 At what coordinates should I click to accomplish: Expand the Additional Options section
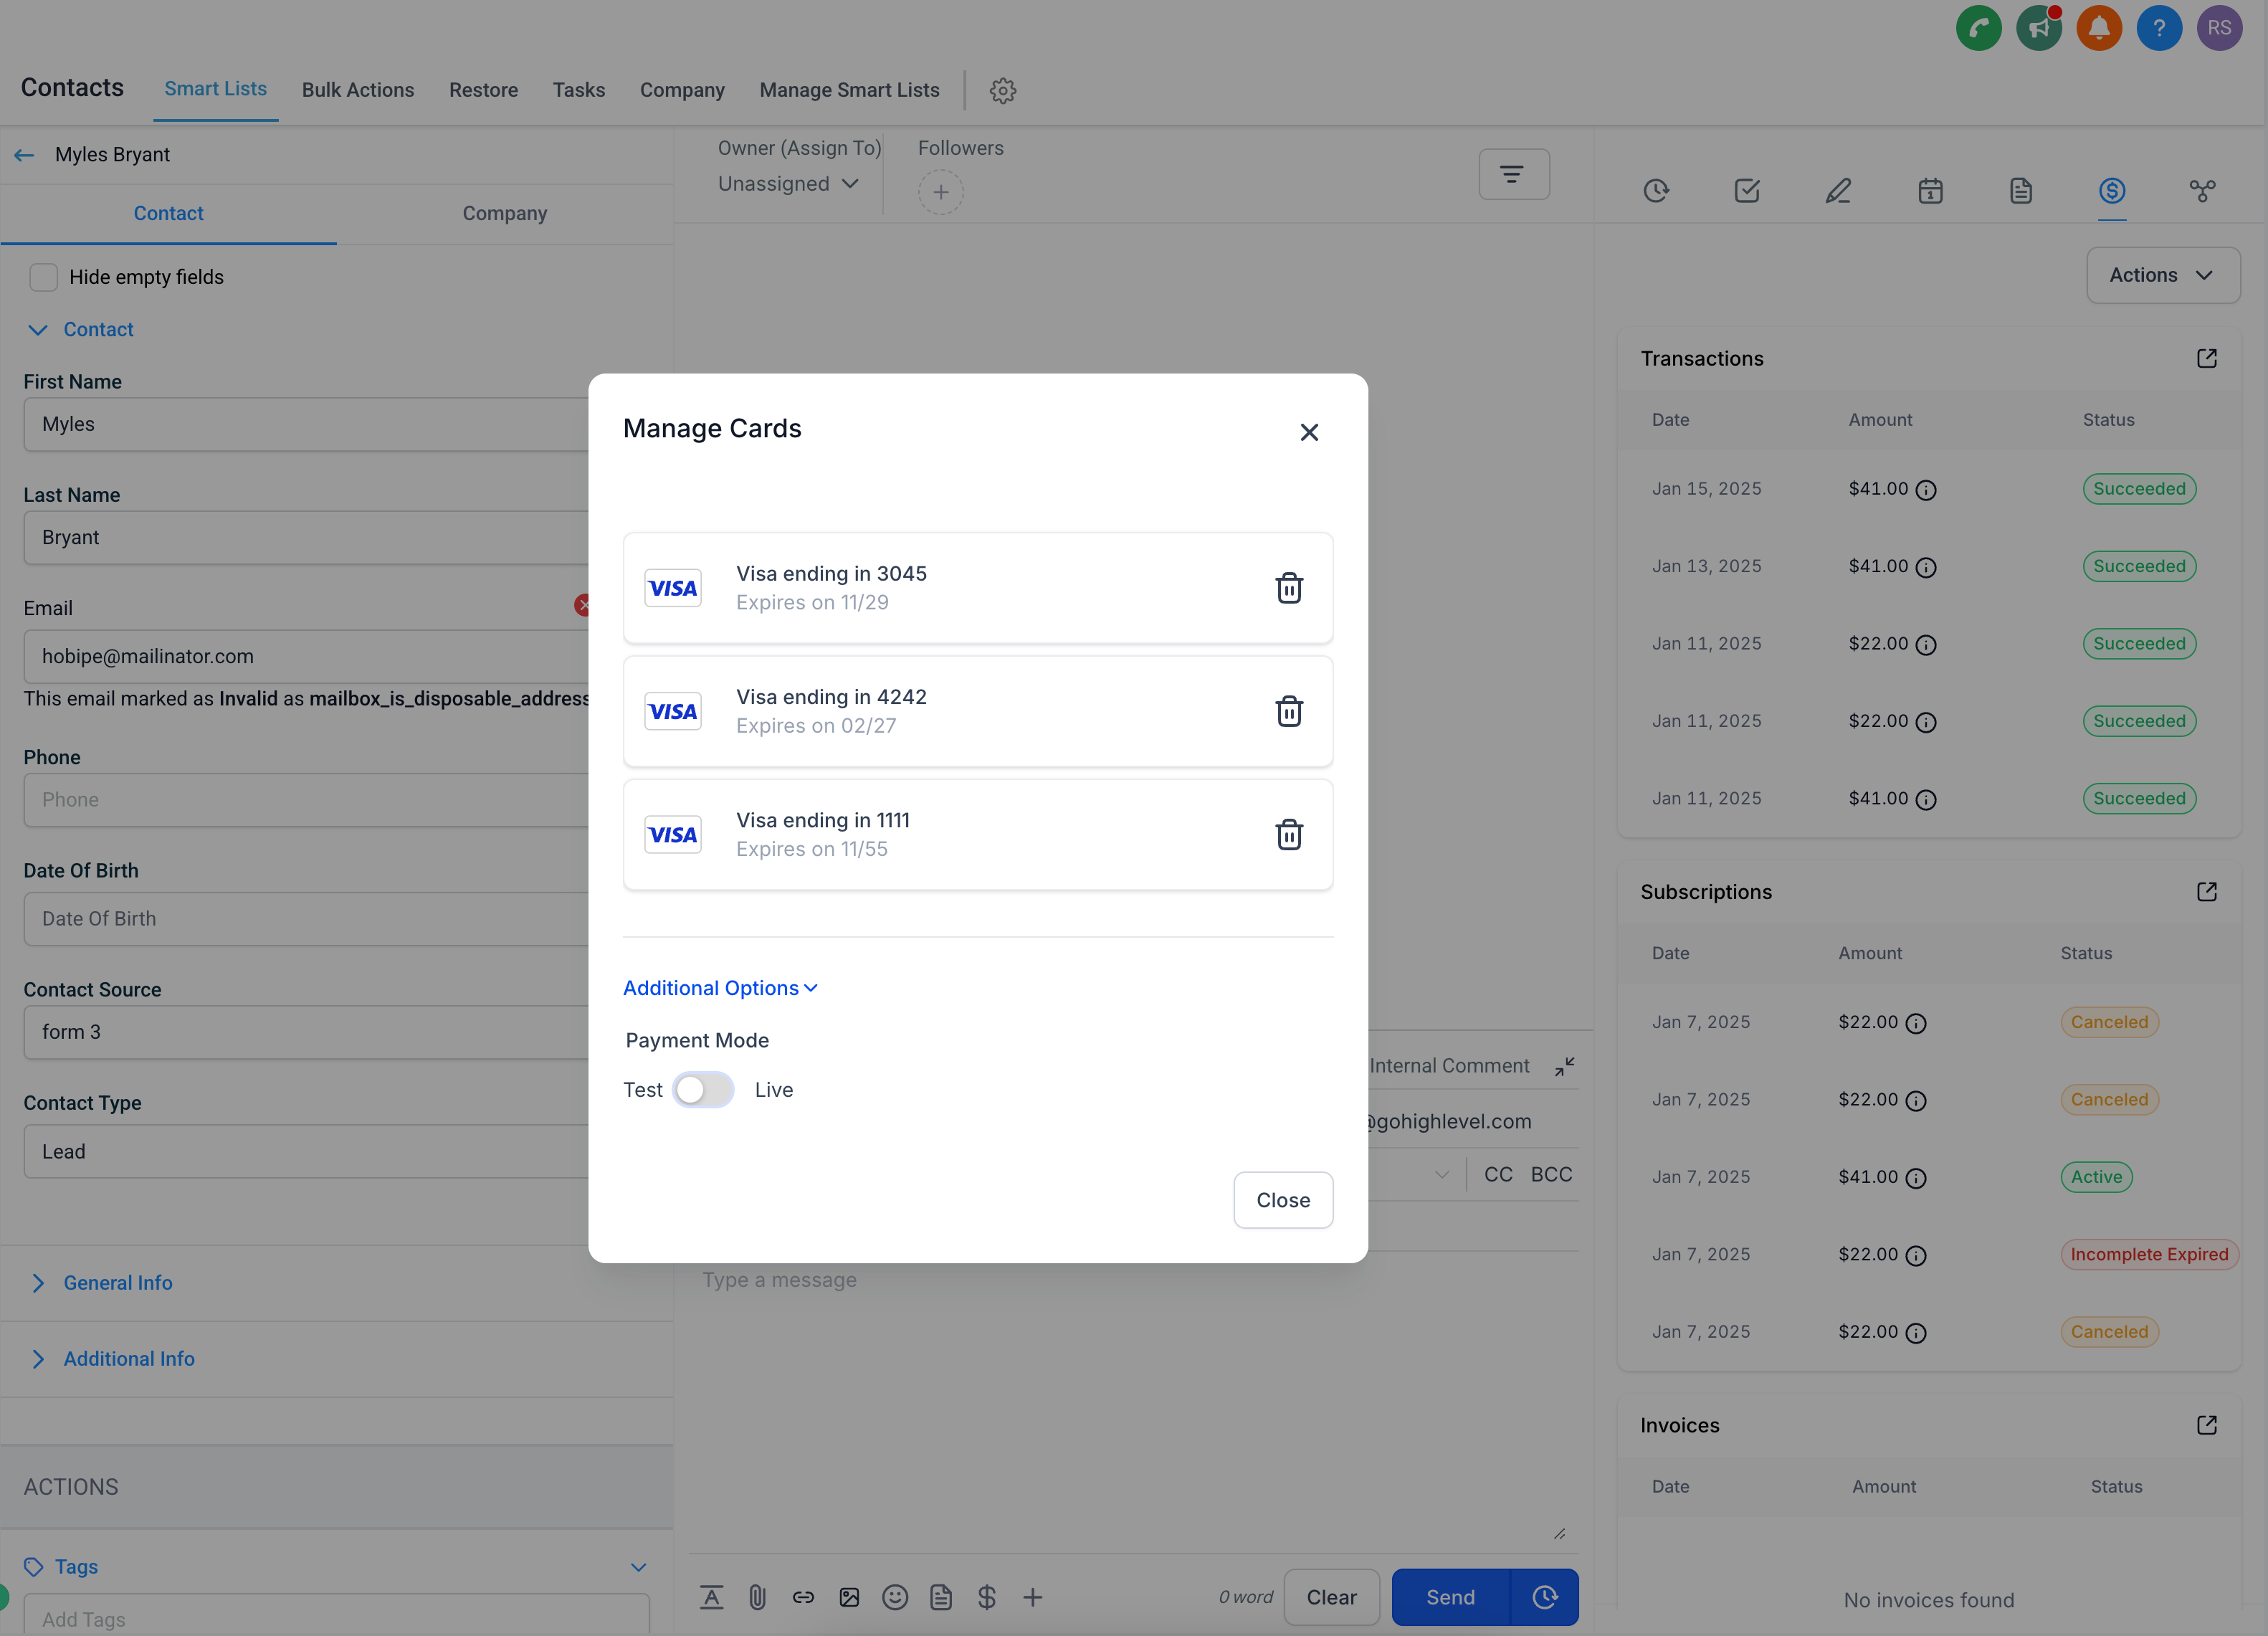click(720, 988)
